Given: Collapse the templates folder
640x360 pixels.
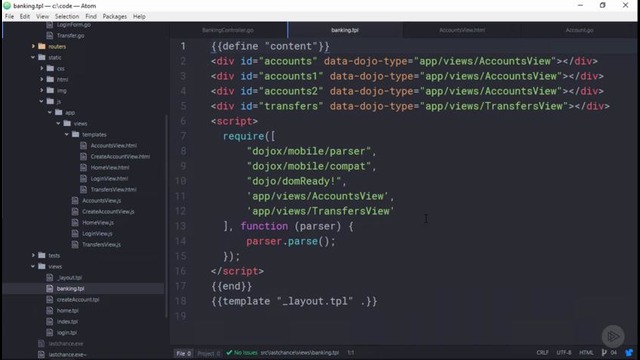Looking at the screenshot, I should (x=67, y=134).
